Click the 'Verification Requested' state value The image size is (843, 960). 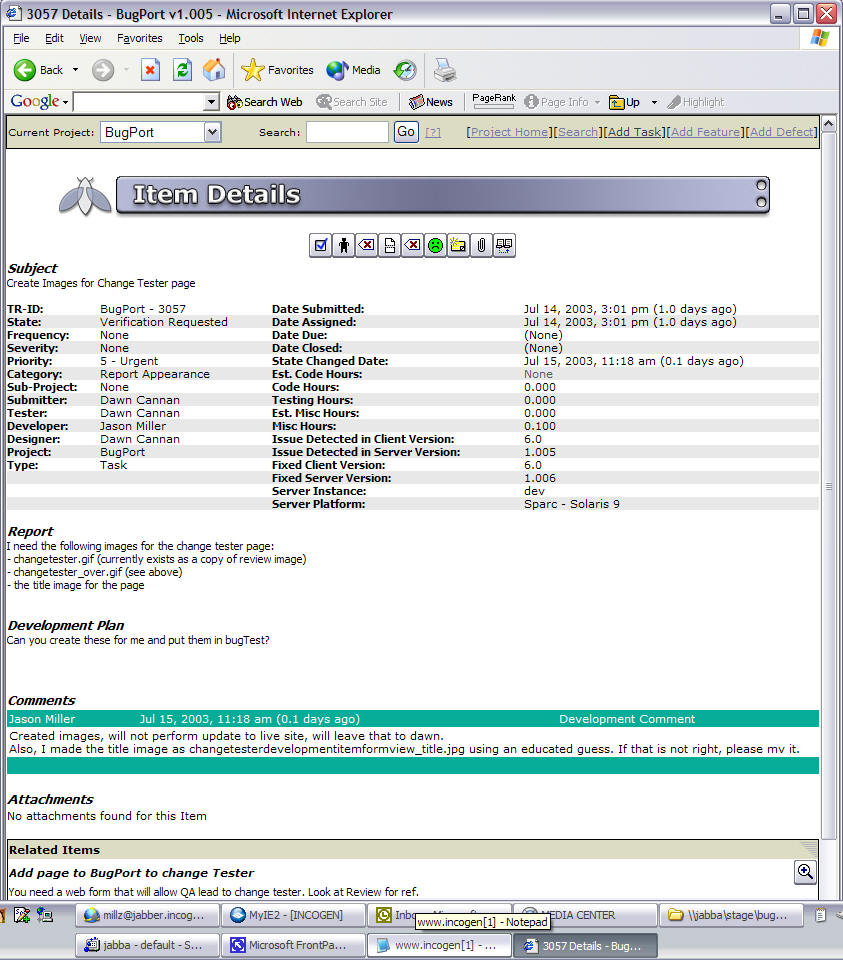point(163,322)
